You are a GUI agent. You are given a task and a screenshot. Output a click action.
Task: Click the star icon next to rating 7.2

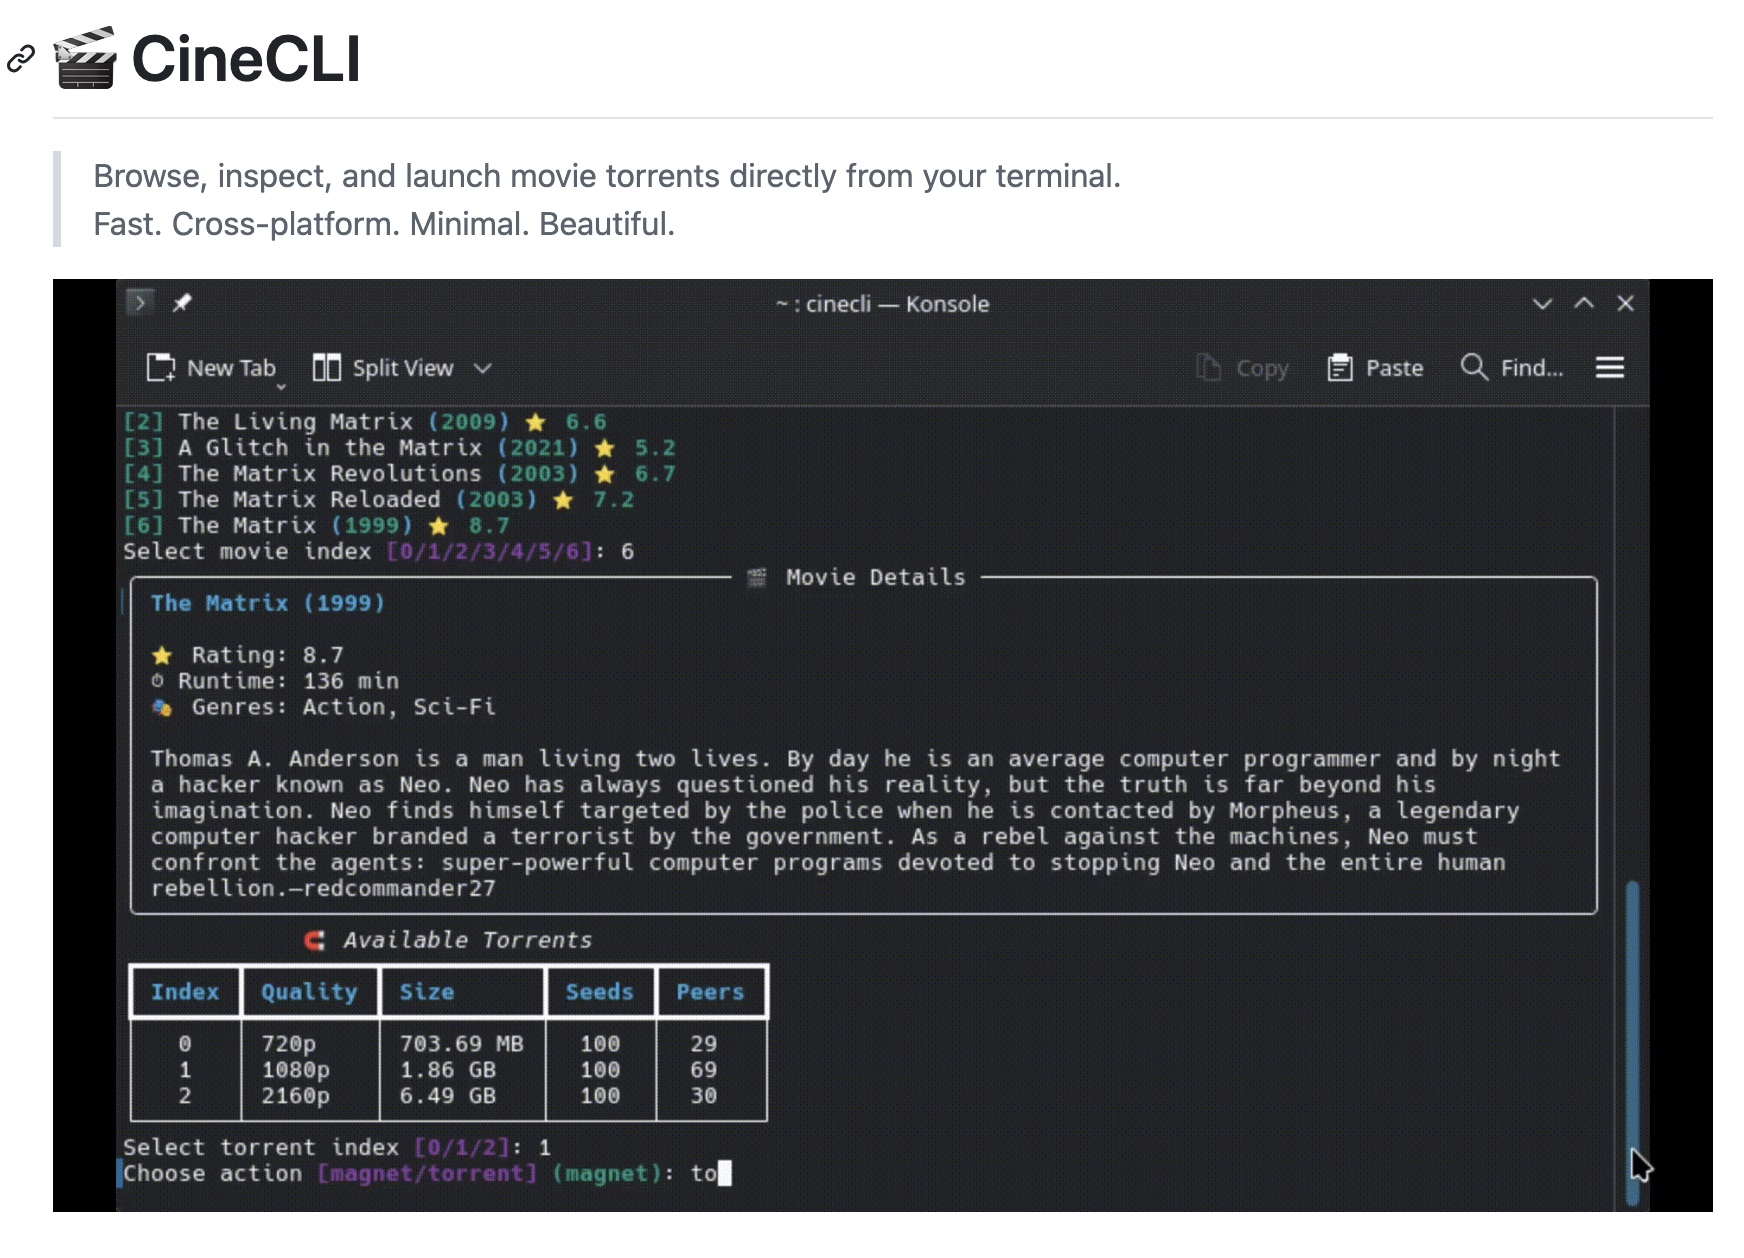[x=564, y=500]
